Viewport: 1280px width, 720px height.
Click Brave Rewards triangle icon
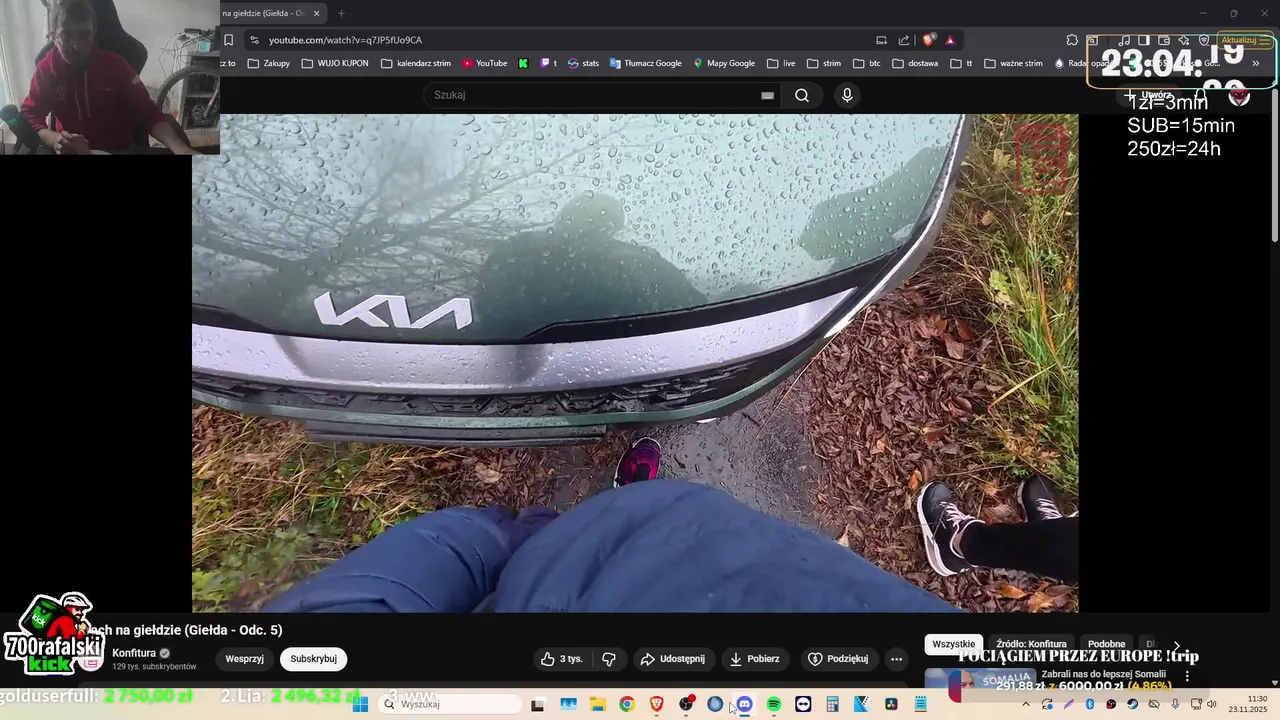[x=950, y=40]
